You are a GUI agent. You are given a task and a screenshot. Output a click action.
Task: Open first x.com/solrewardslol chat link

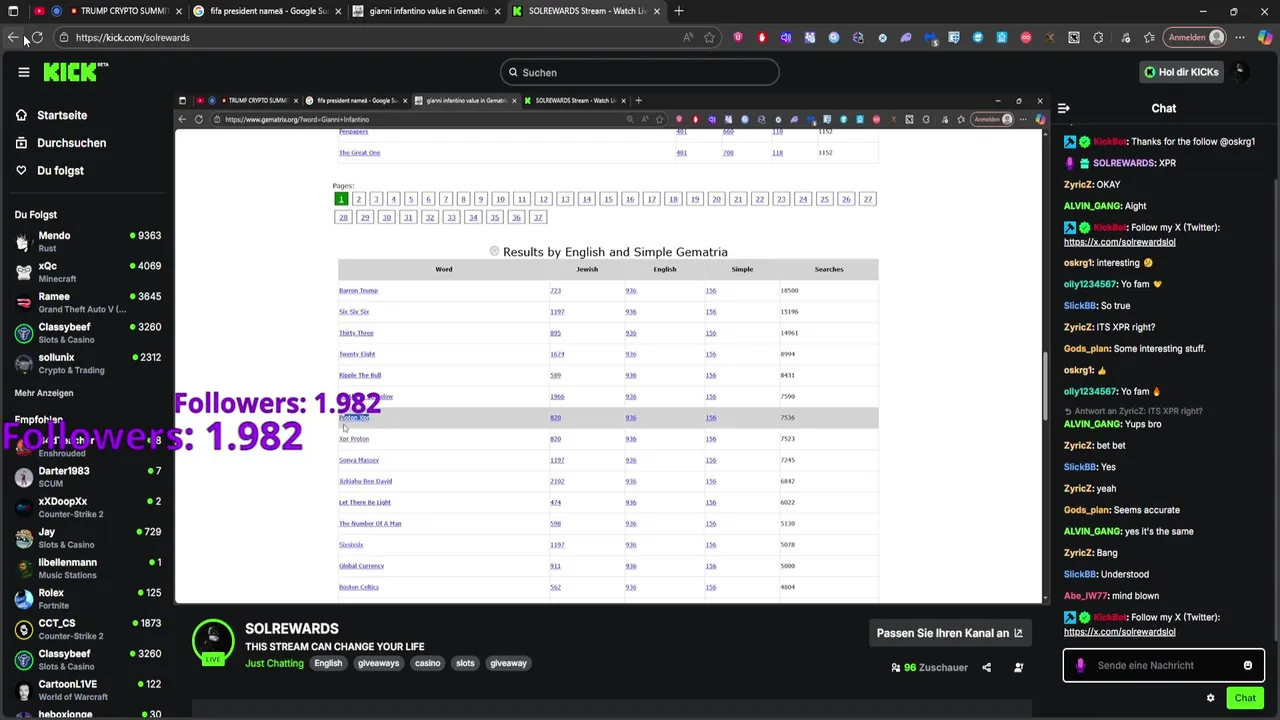pos(1119,242)
